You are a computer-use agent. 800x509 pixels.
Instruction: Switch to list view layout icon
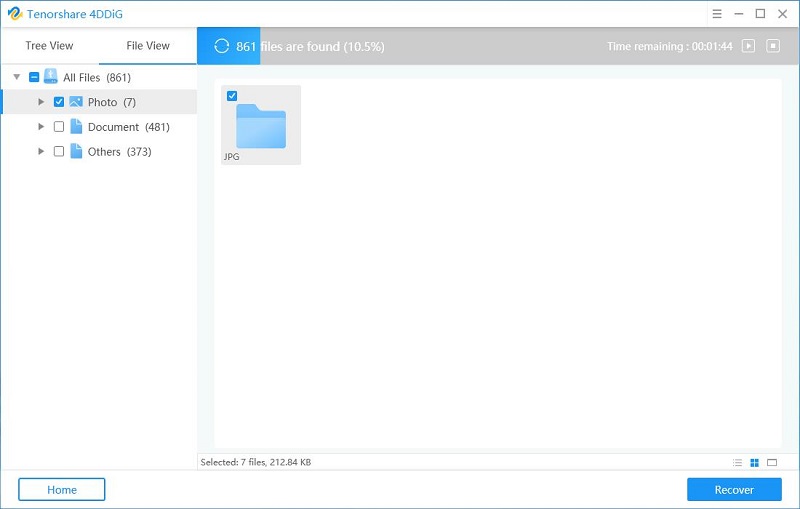[x=737, y=463]
